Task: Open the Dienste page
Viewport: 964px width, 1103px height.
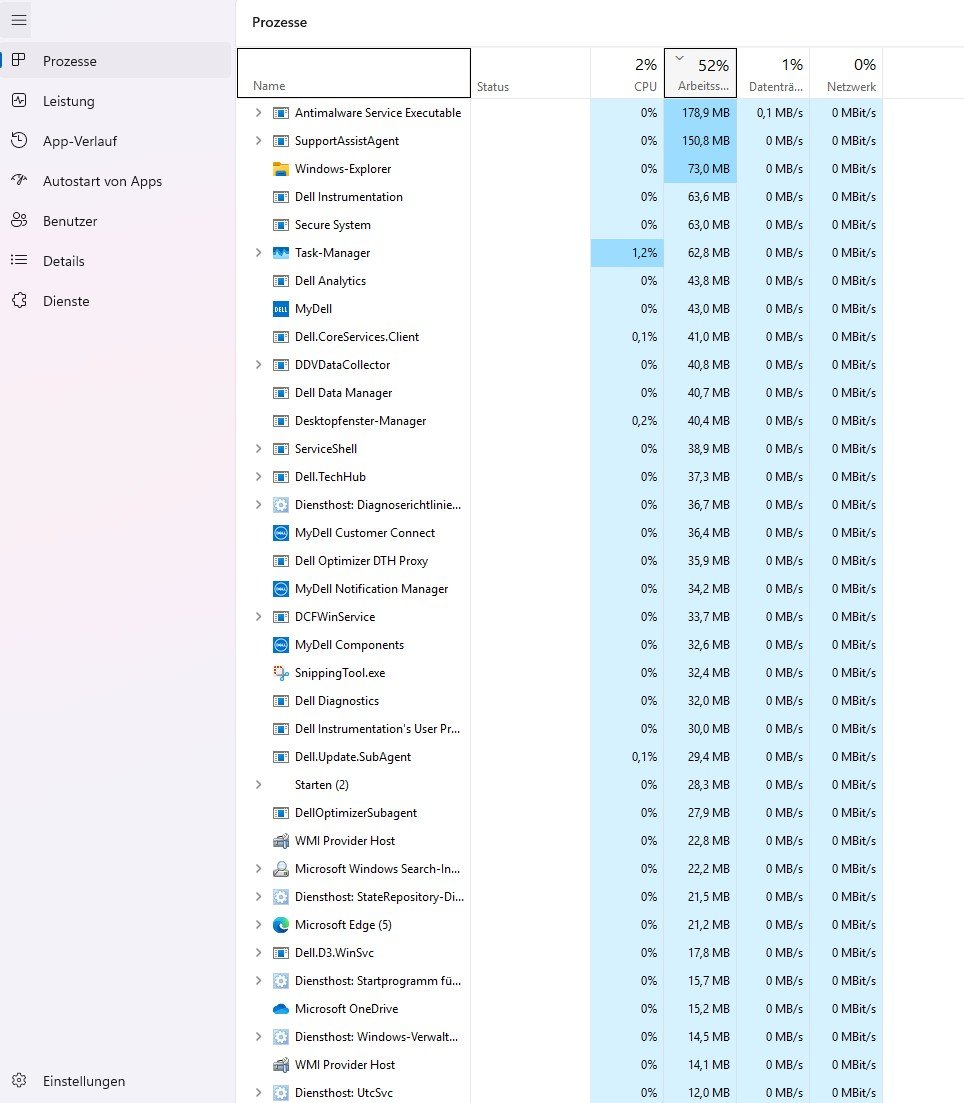Action: pyautogui.click(x=115, y=301)
